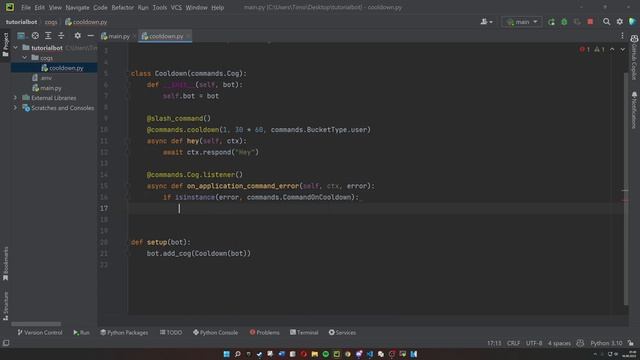Click the editor vertical scrollbar

tap(626, 189)
